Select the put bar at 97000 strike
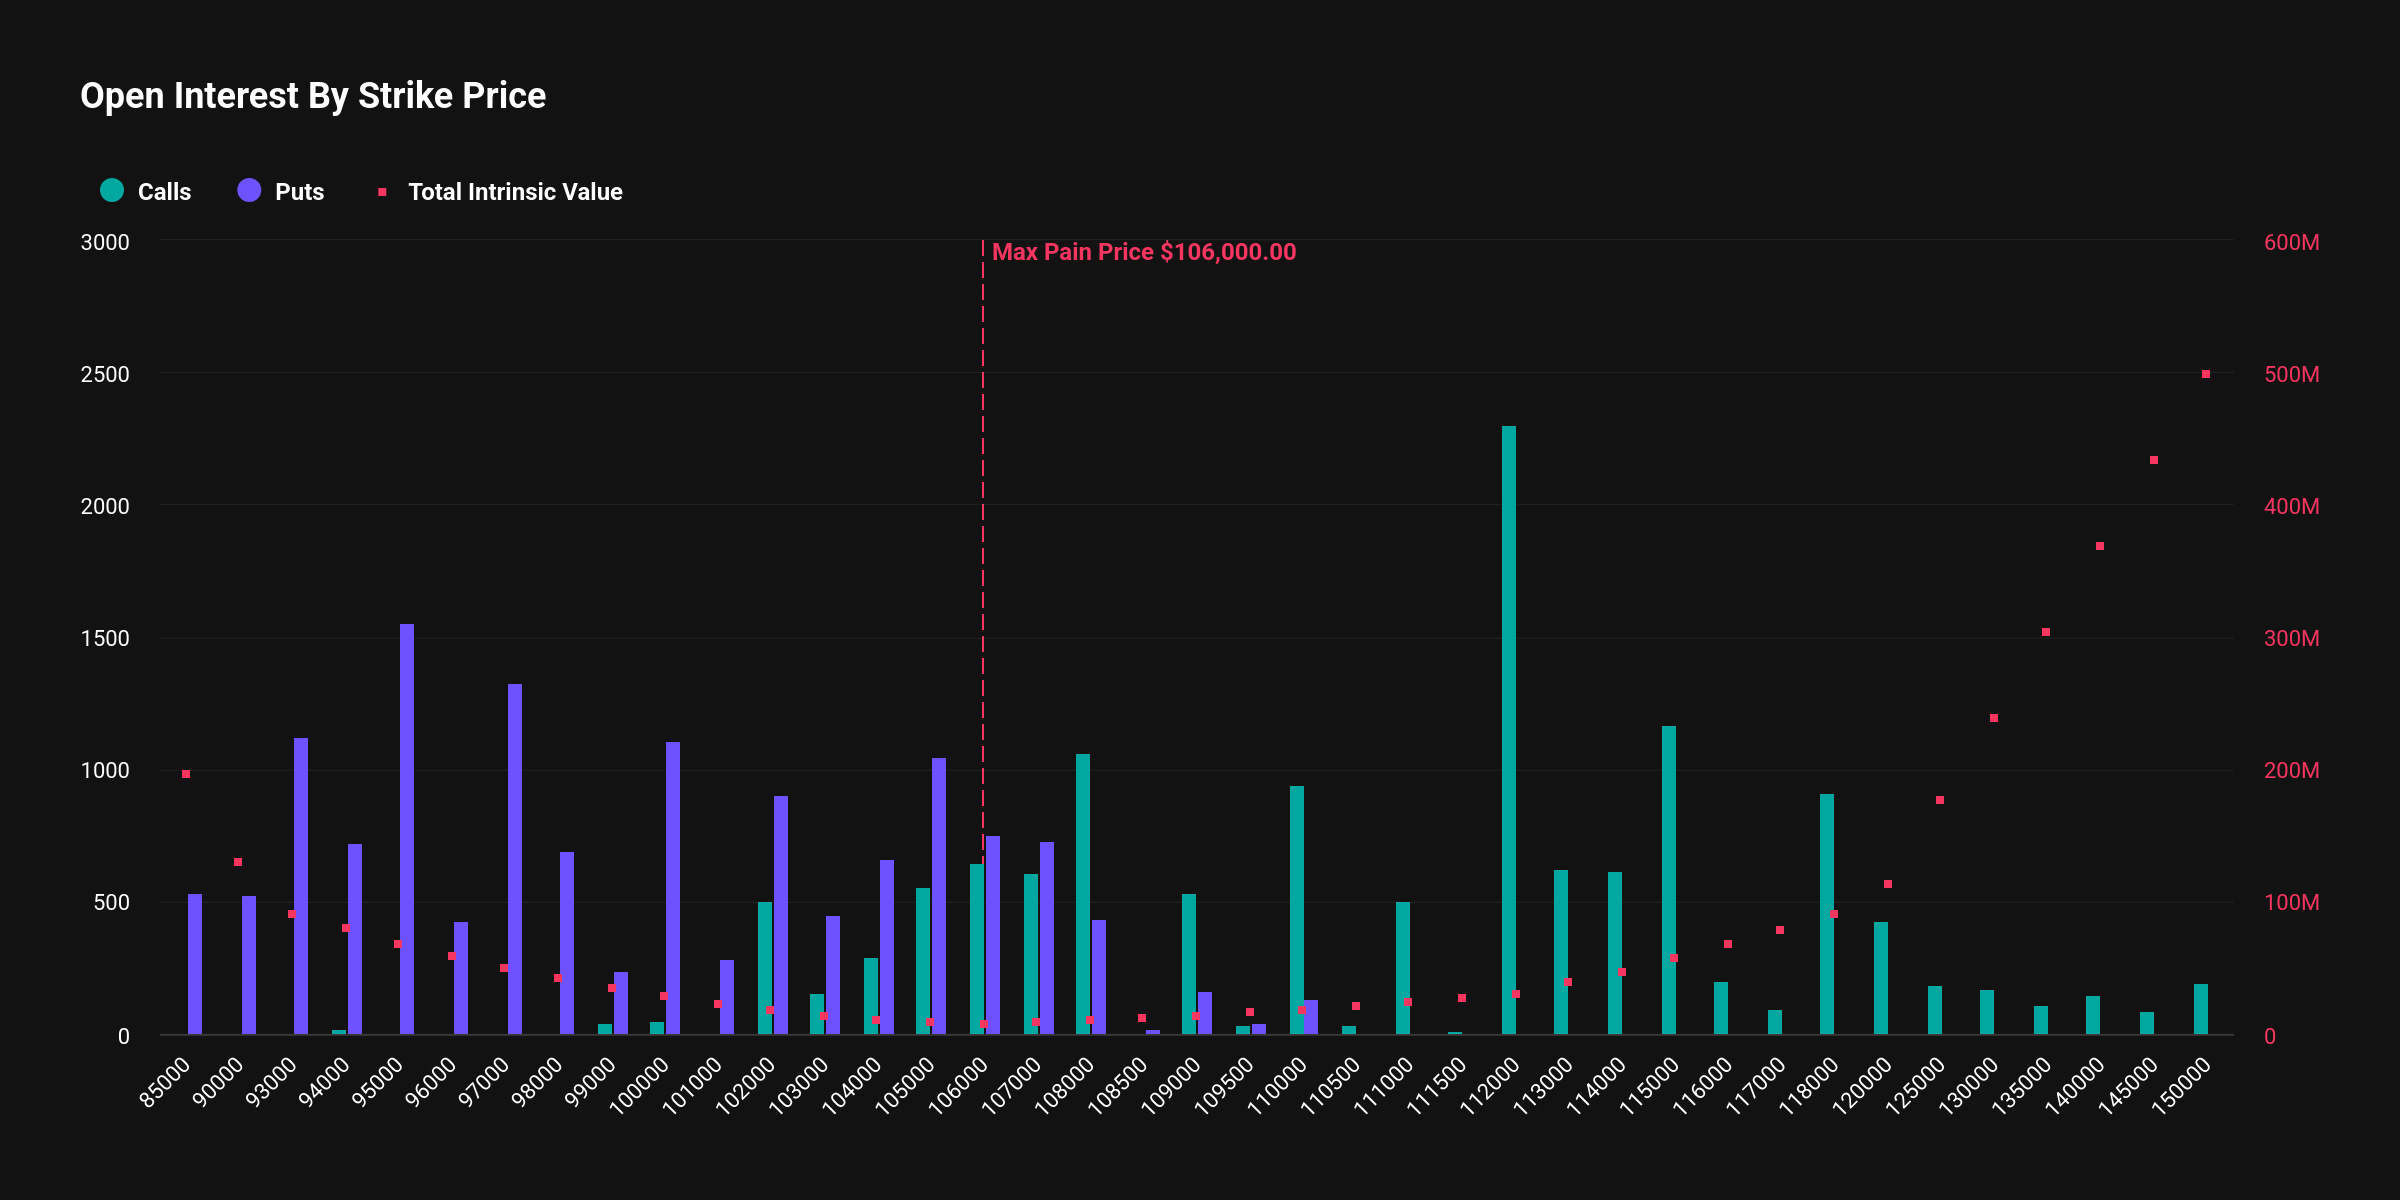Viewport: 2400px width, 1200px height. 515,859
